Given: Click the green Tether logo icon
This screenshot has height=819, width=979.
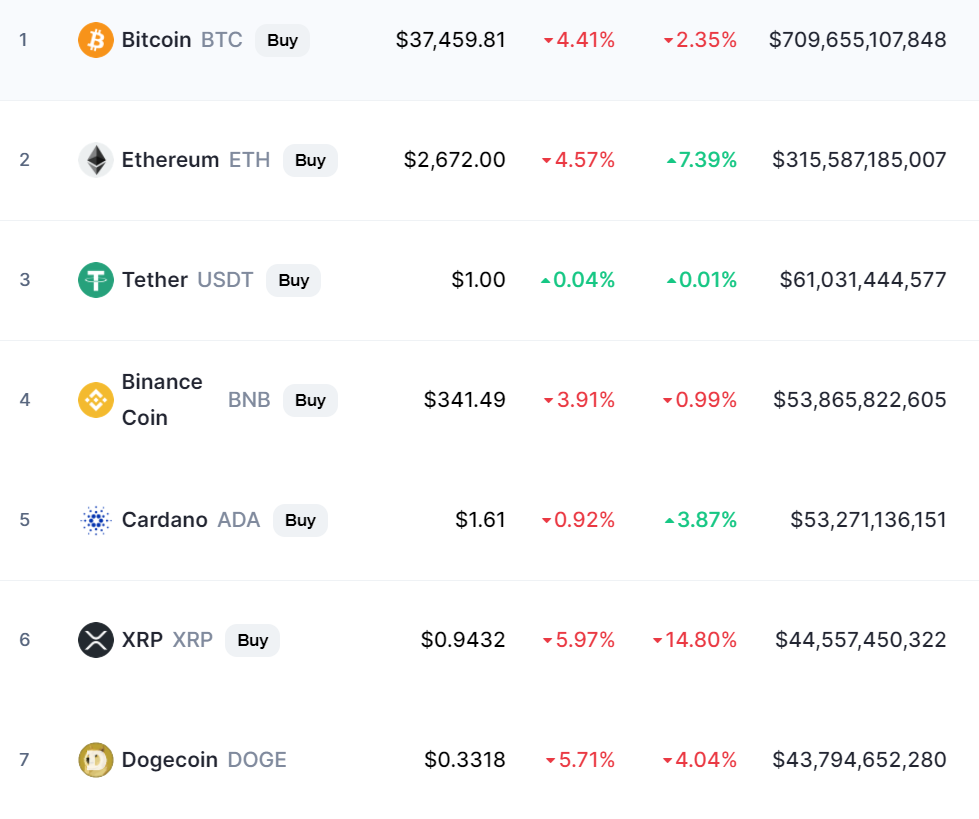Looking at the screenshot, I should coord(96,280).
